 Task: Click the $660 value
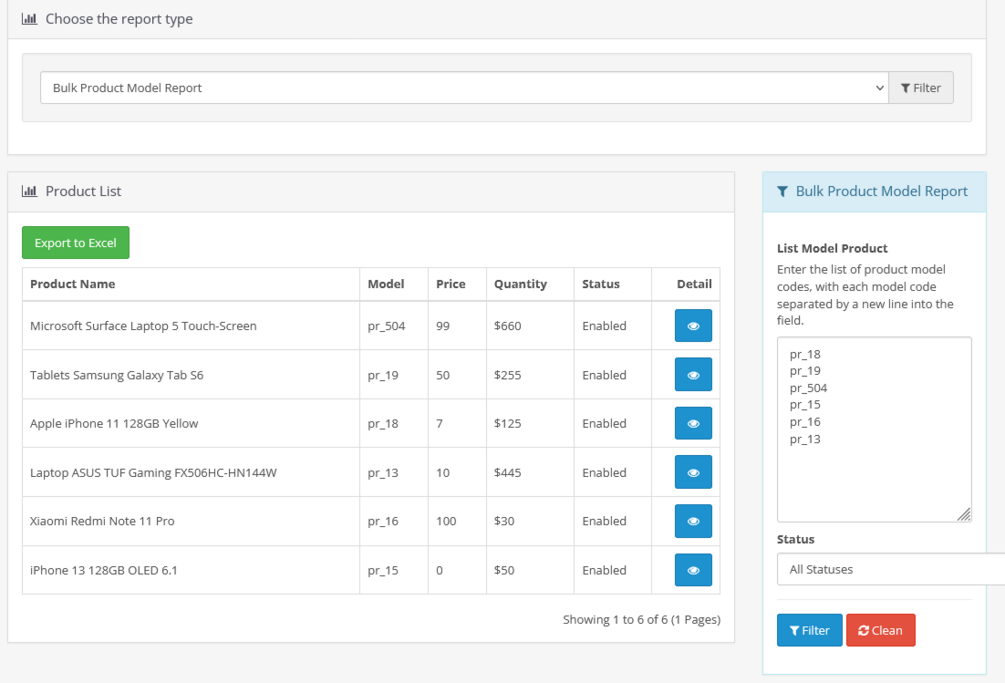coord(508,325)
